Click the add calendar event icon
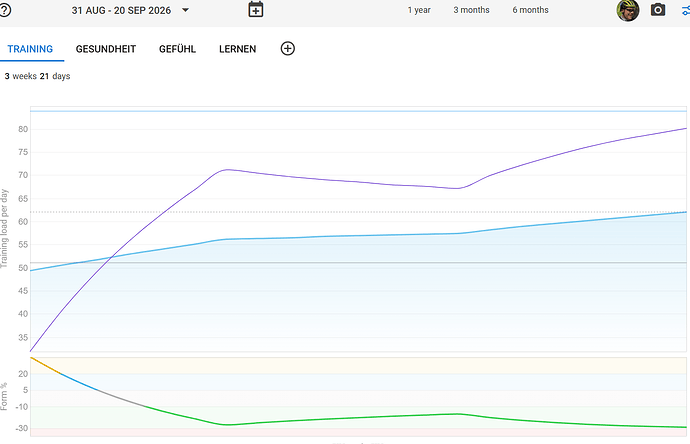 point(256,10)
